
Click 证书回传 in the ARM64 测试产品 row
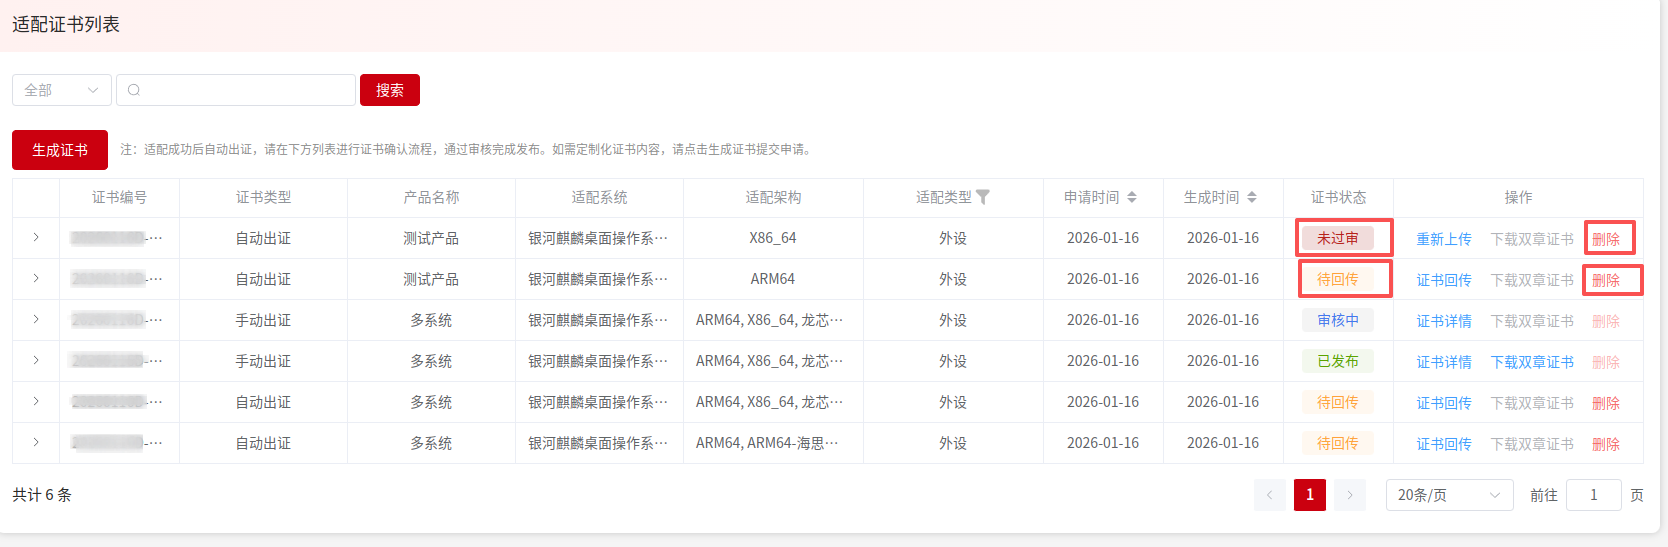point(1443,280)
